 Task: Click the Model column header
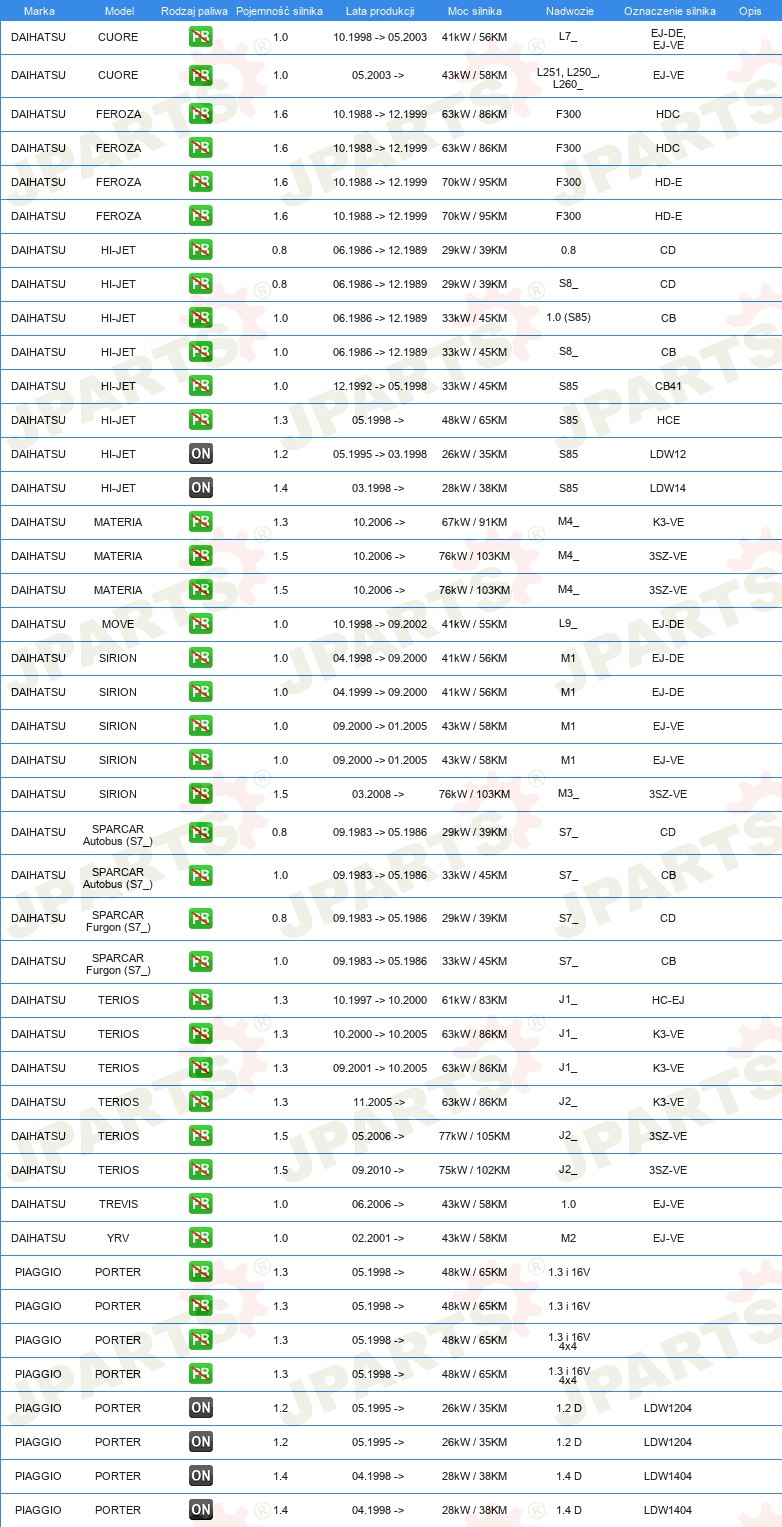pyautogui.click(x=119, y=11)
